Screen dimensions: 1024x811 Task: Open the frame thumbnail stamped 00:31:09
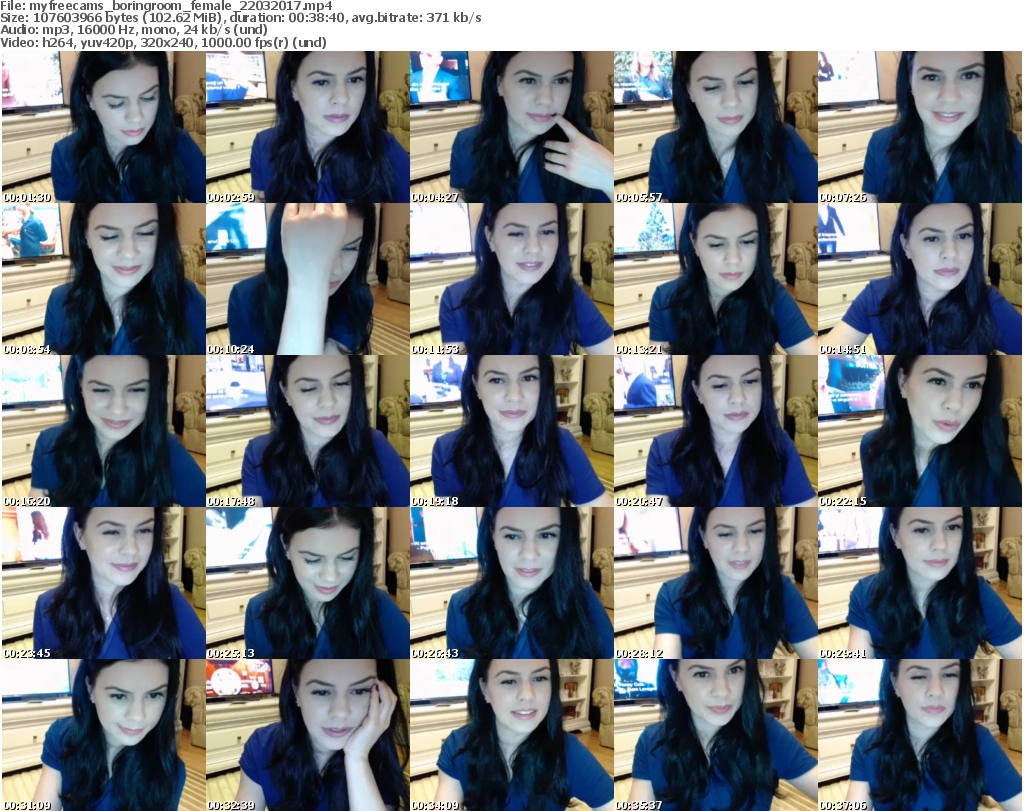coord(104,735)
